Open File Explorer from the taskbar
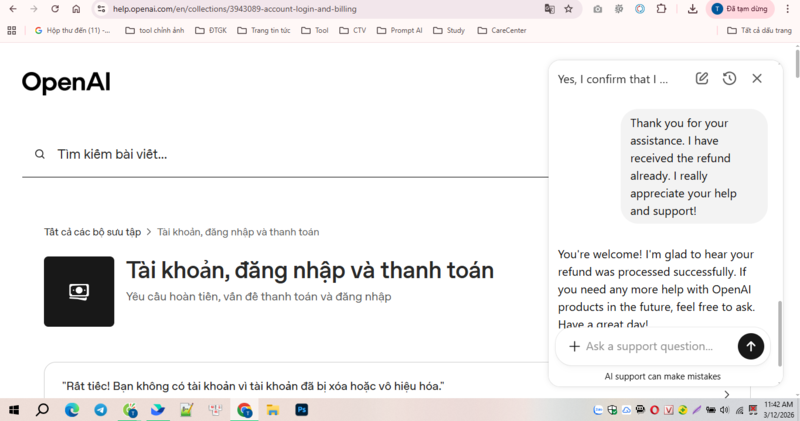Screen dimensions: 800x421 tap(273, 410)
